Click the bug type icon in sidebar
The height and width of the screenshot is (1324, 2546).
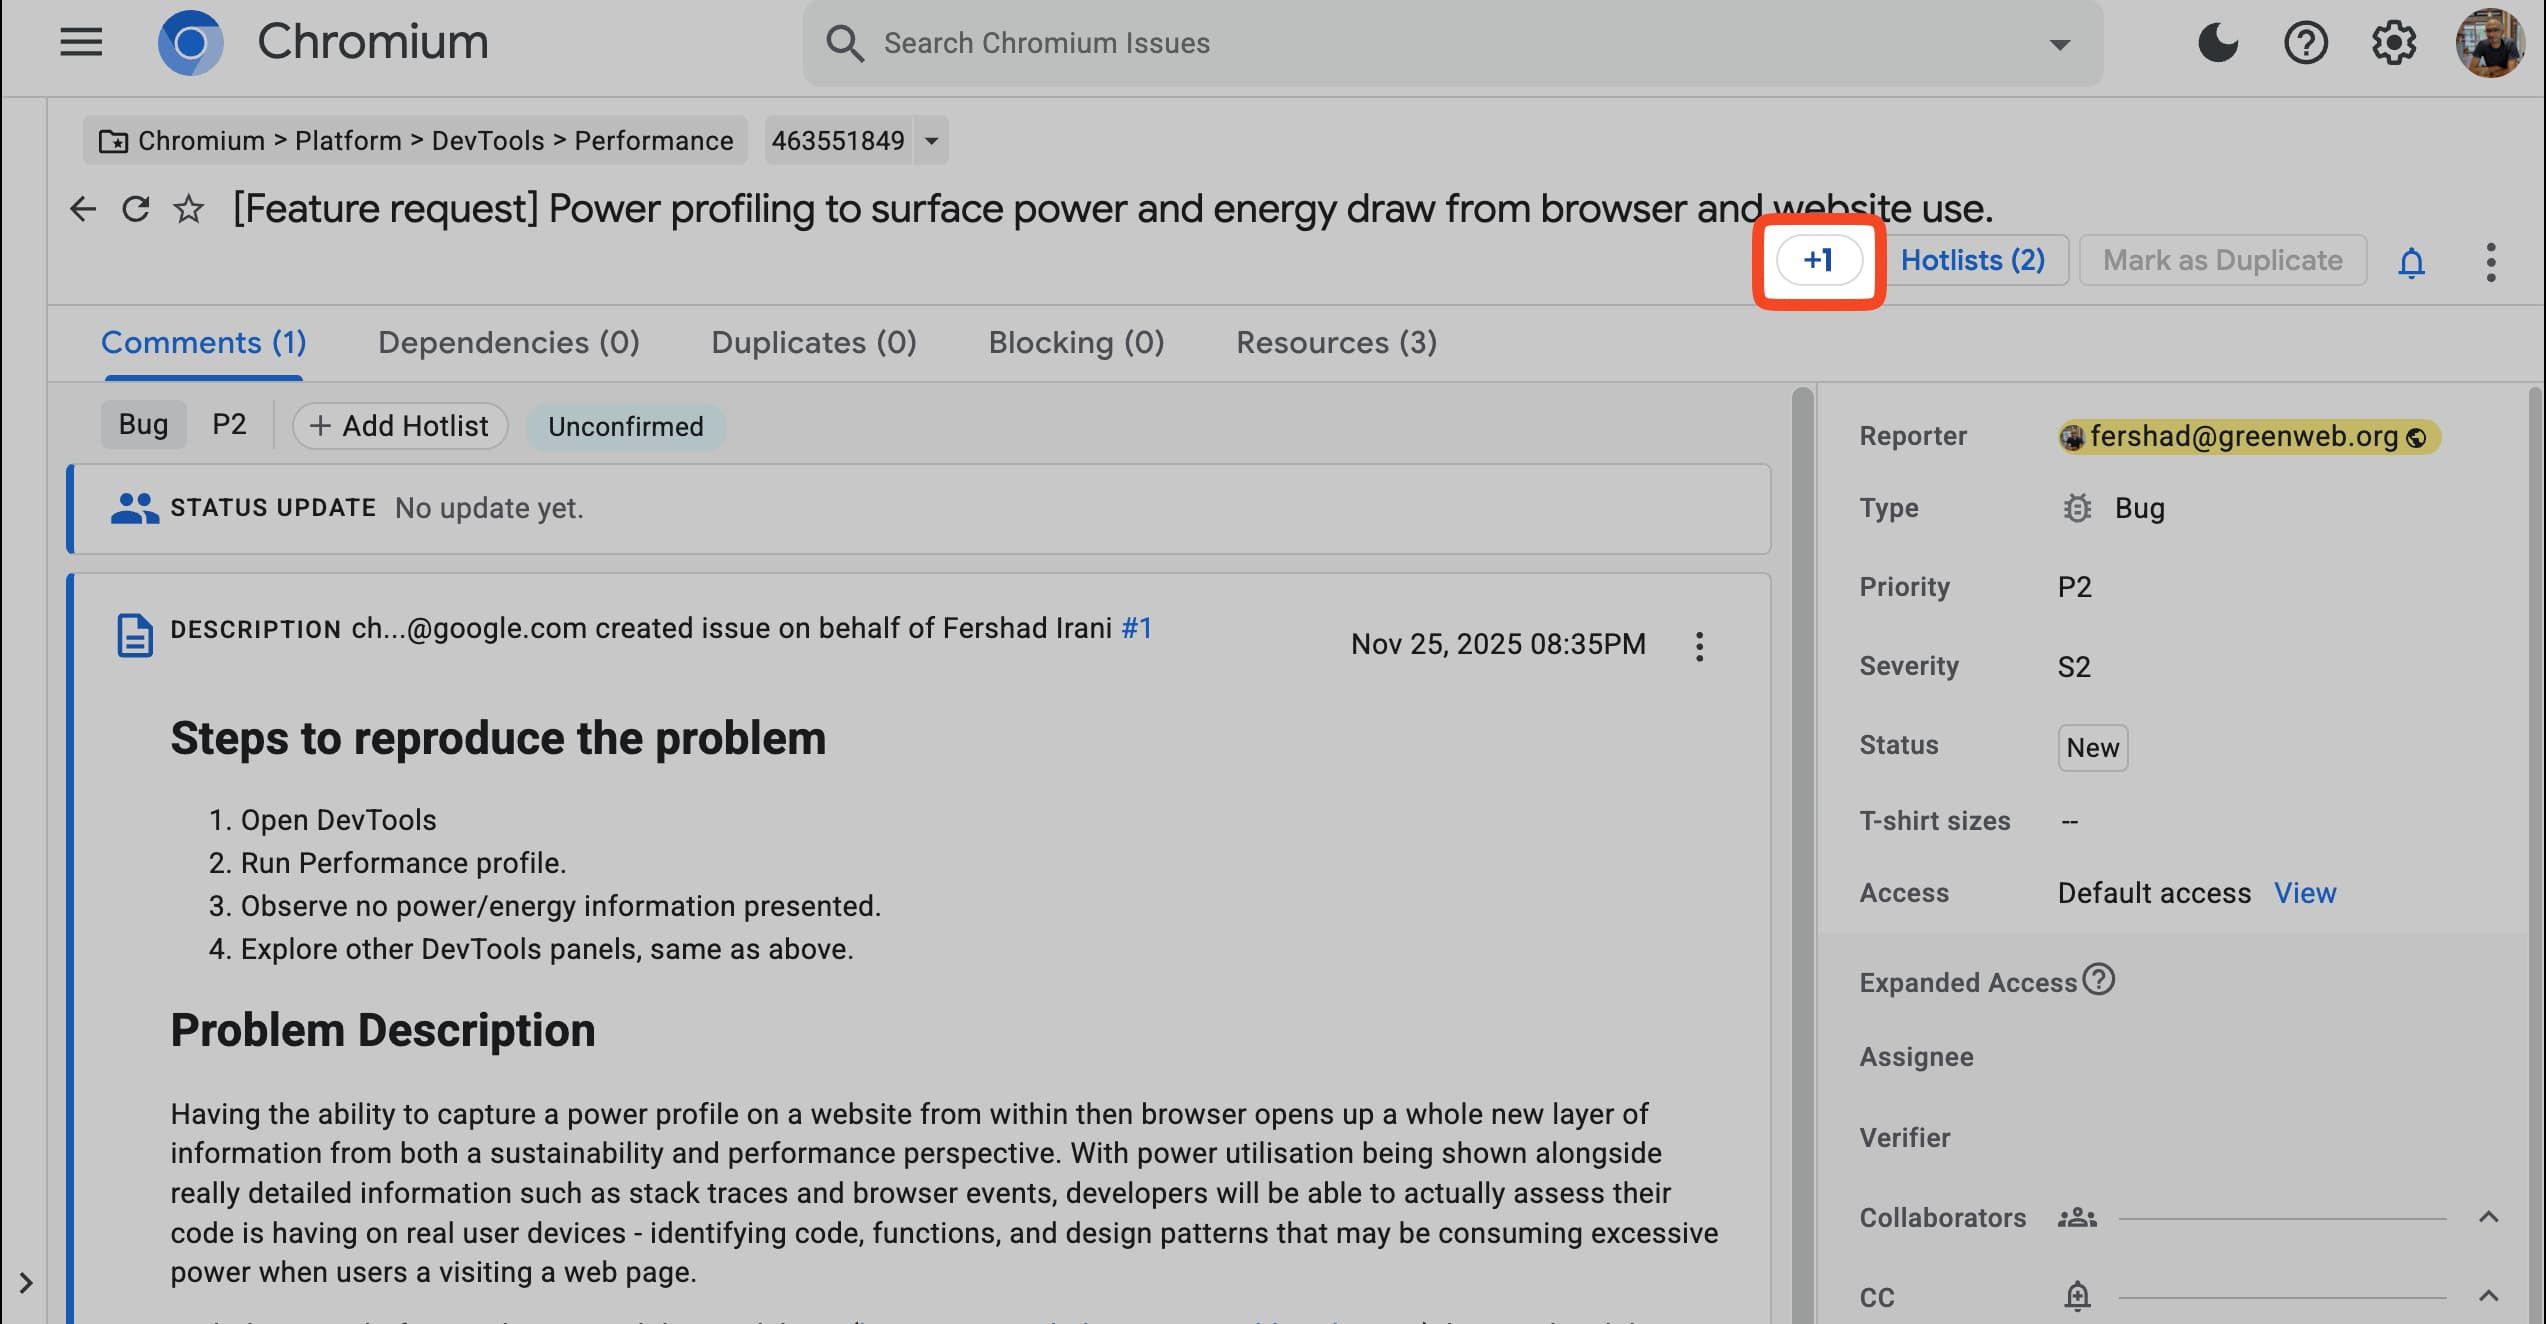click(2077, 508)
